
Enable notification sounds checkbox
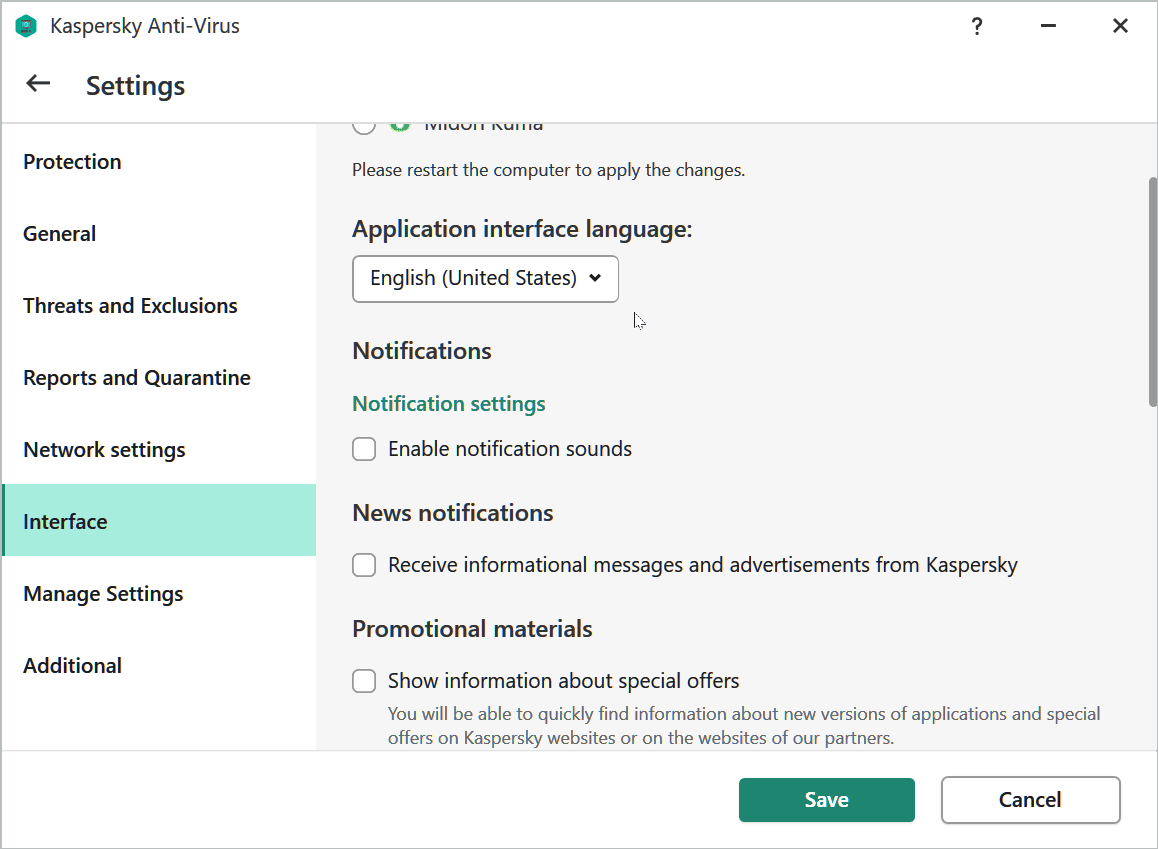click(x=364, y=449)
